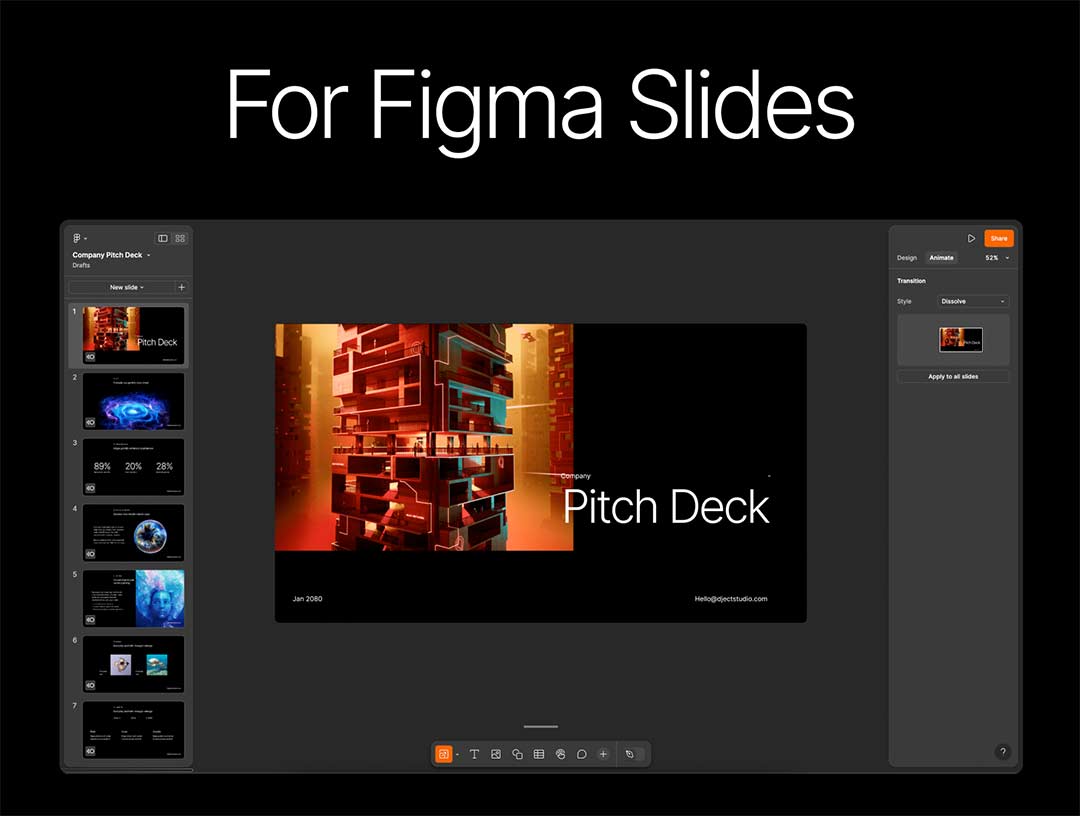Screen dimensions: 1080x816
Task: Click the plus button beside New slide
Action: (181, 287)
